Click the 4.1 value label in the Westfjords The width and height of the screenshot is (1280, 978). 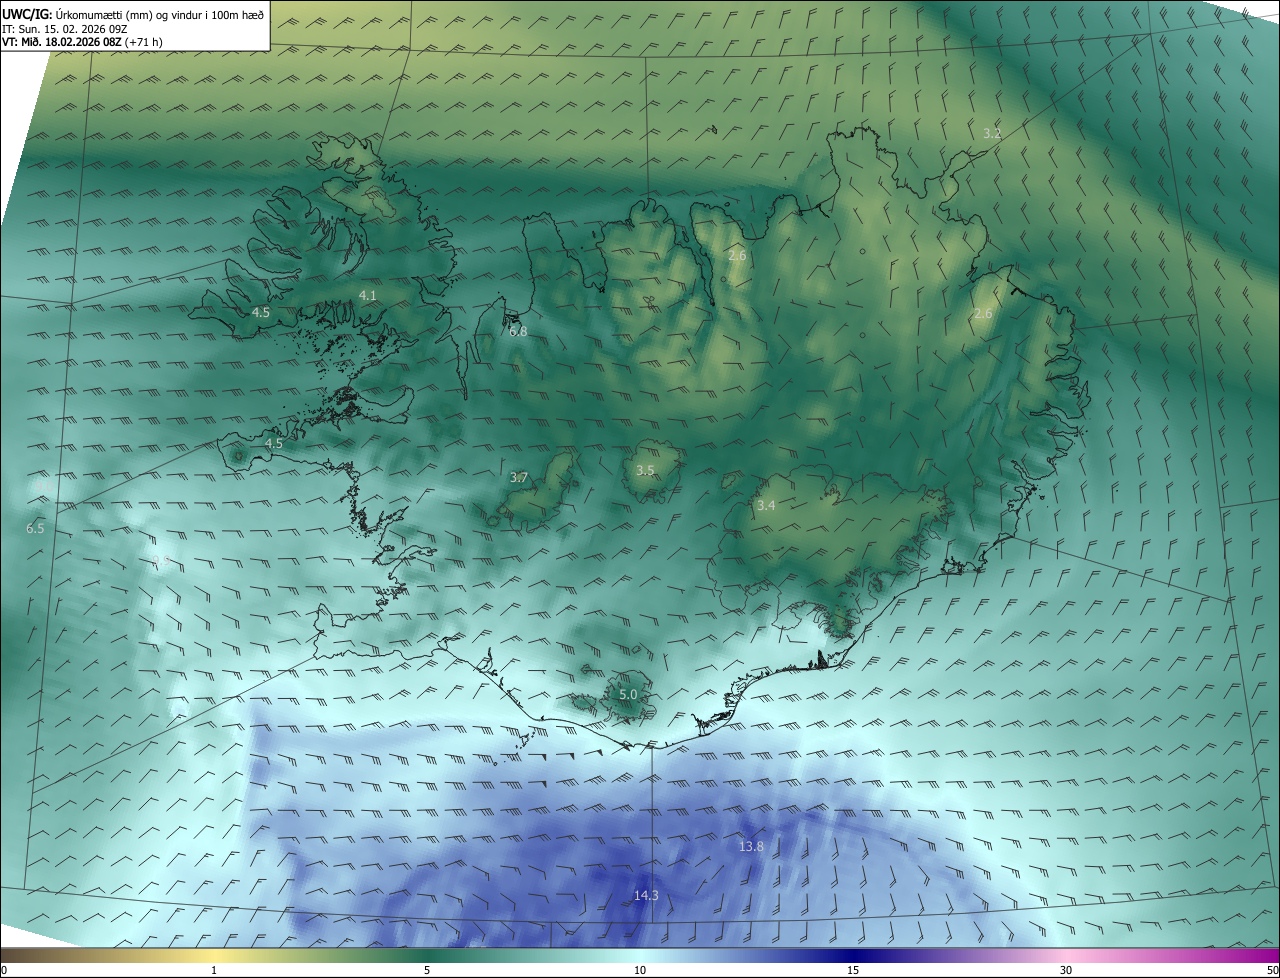[x=367, y=295]
